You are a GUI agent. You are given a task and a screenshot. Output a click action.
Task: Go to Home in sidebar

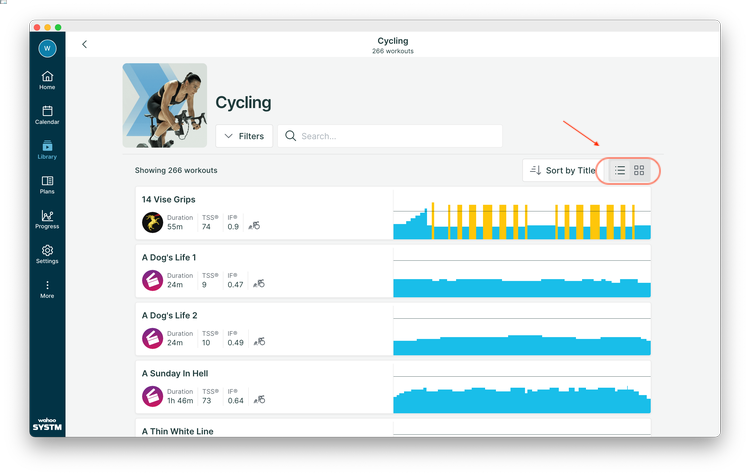(x=47, y=80)
